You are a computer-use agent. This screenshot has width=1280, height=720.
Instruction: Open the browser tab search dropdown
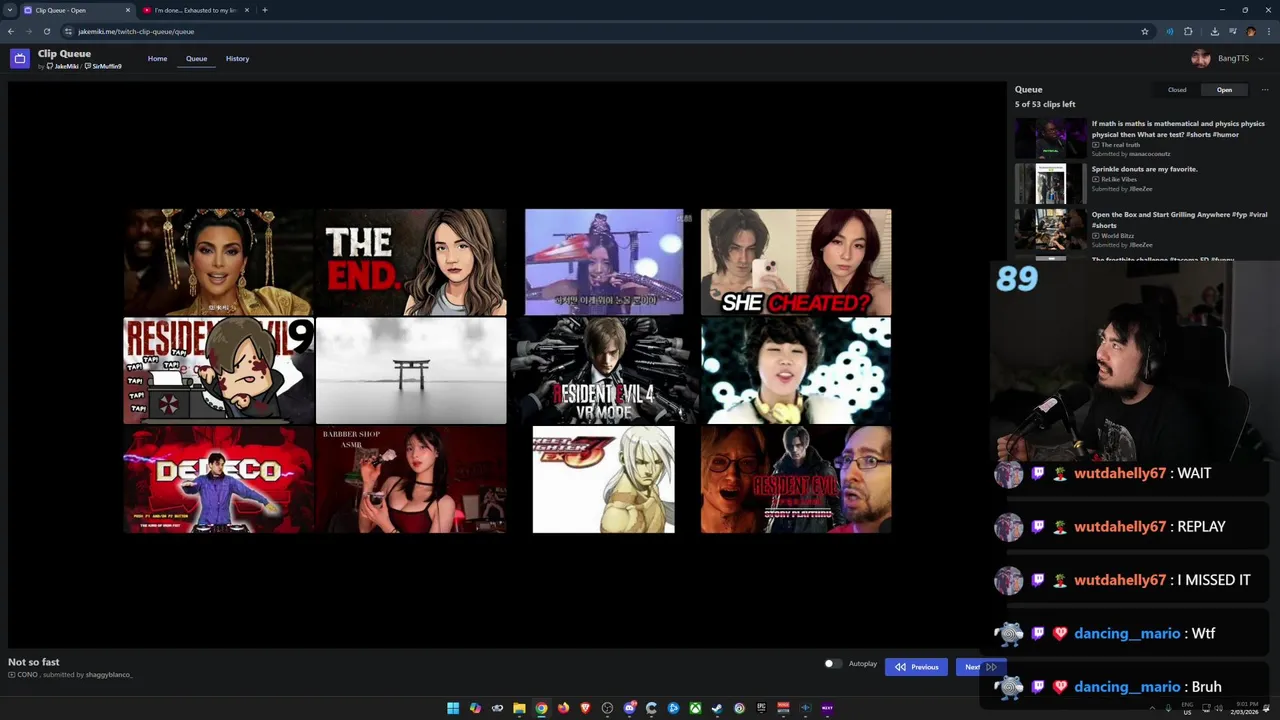[9, 10]
